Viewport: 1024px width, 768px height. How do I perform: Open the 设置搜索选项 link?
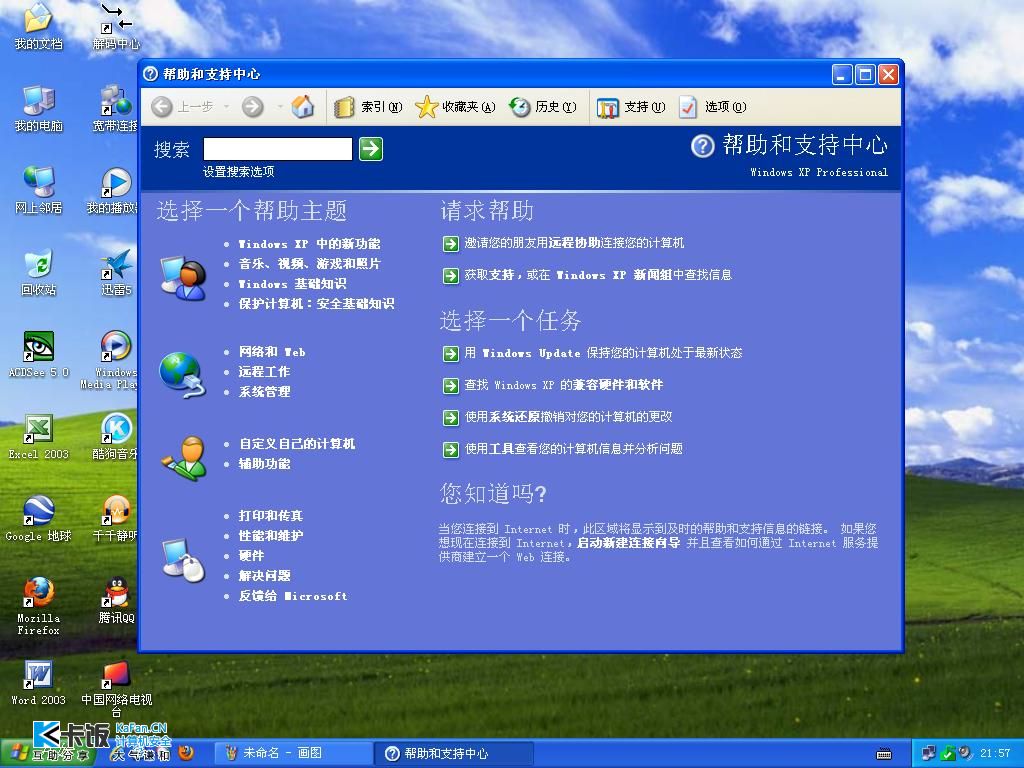(238, 172)
